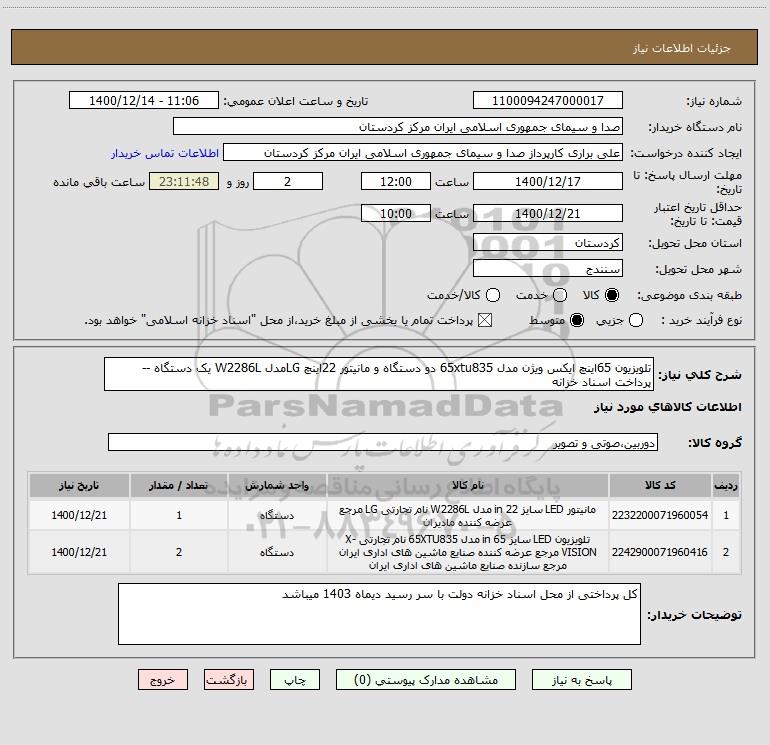Click quantity cell 1 in monitor row
This screenshot has width=770, height=745.
pos(179,515)
